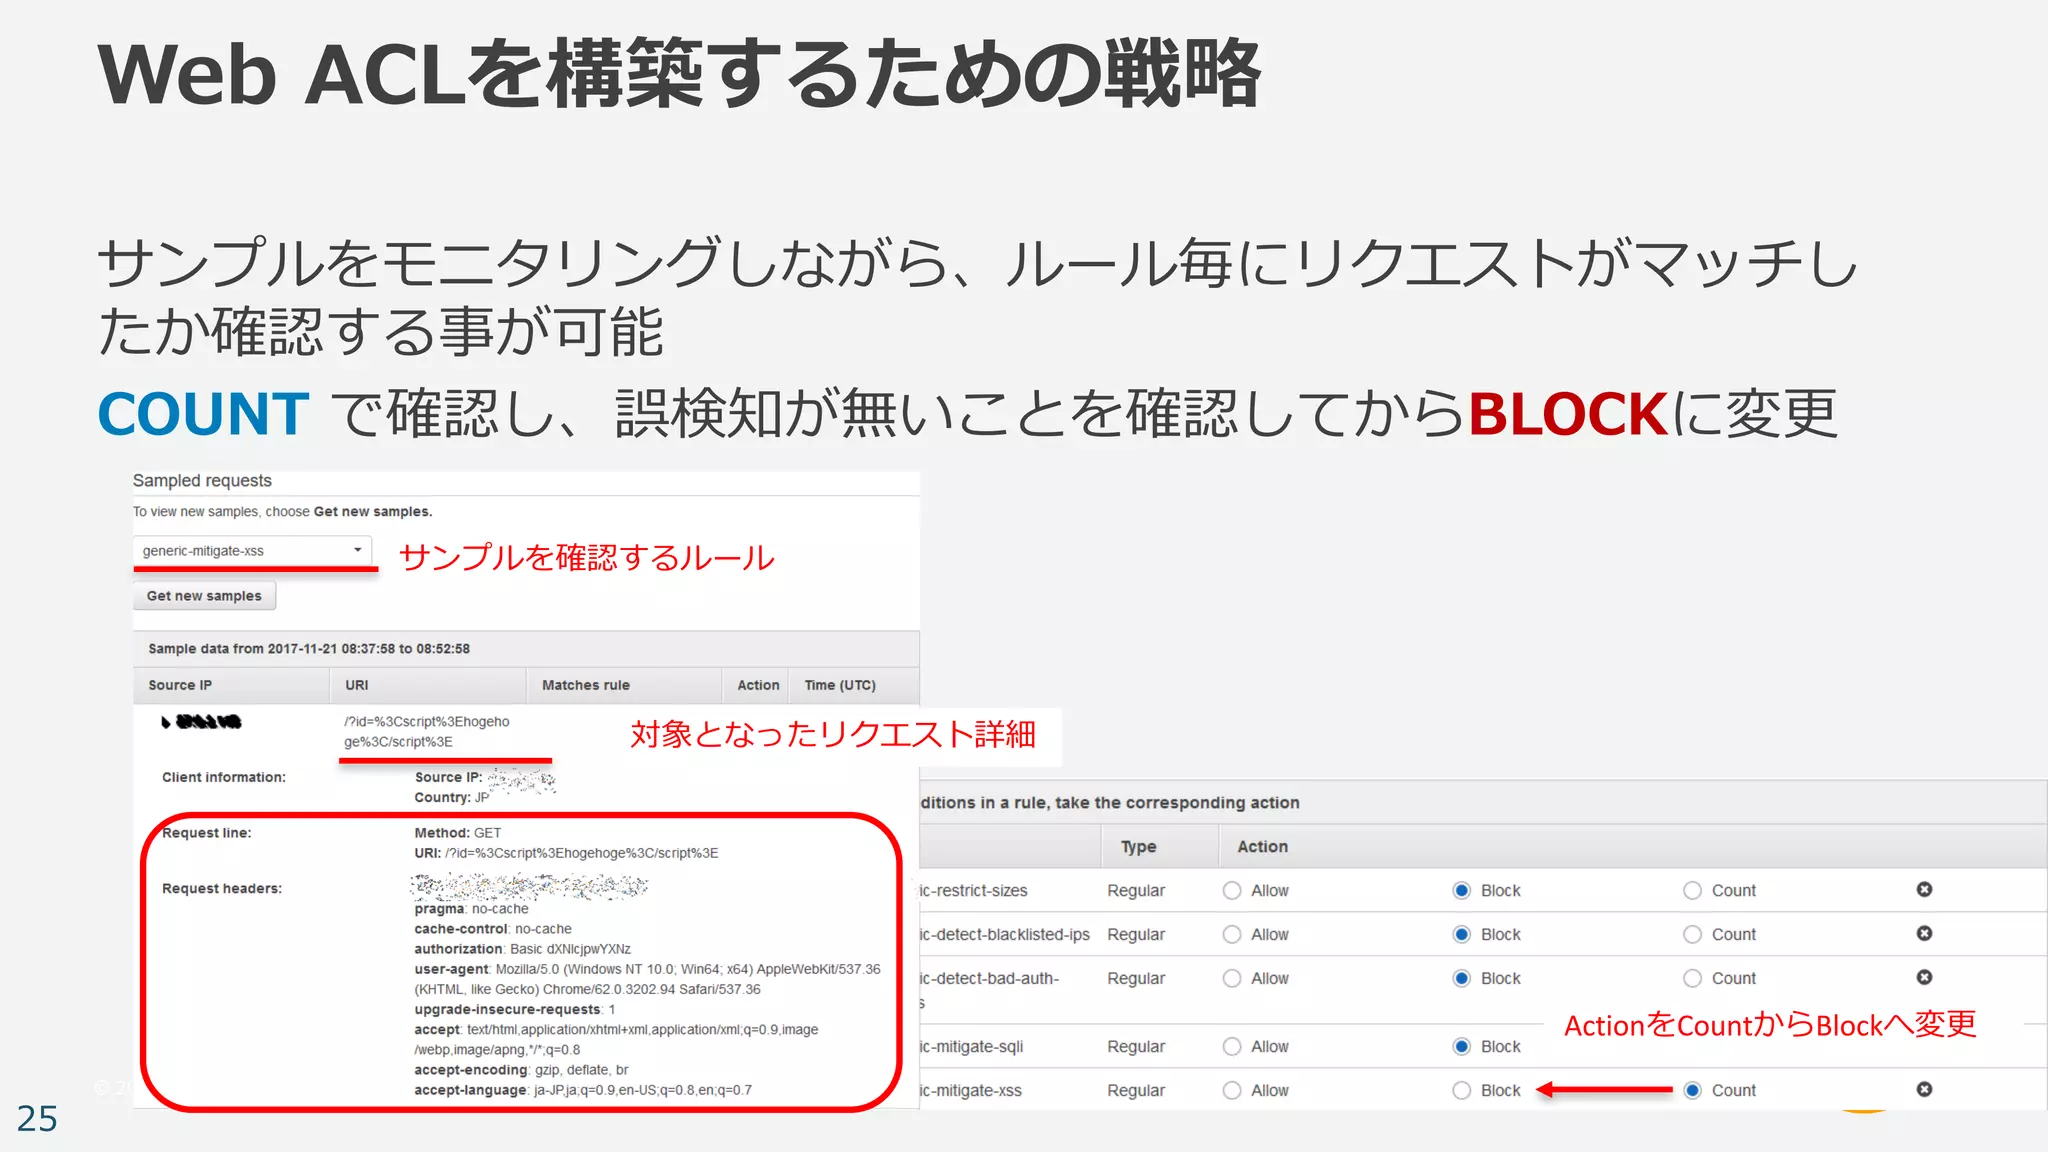Viewport: 2048px width, 1152px height.
Task: Click the Method: GET value
Action: pos(458,833)
